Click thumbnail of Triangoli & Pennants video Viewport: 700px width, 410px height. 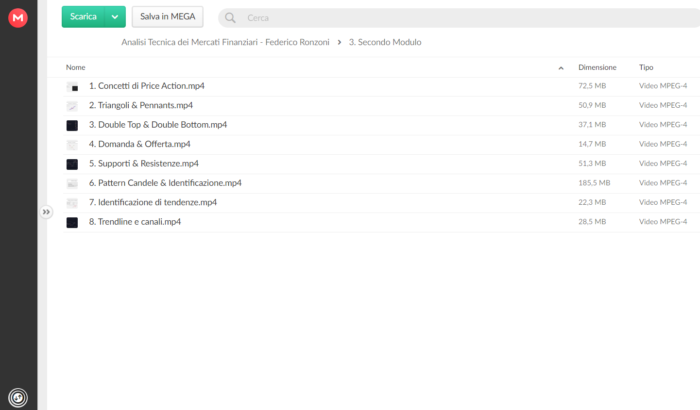72,106
